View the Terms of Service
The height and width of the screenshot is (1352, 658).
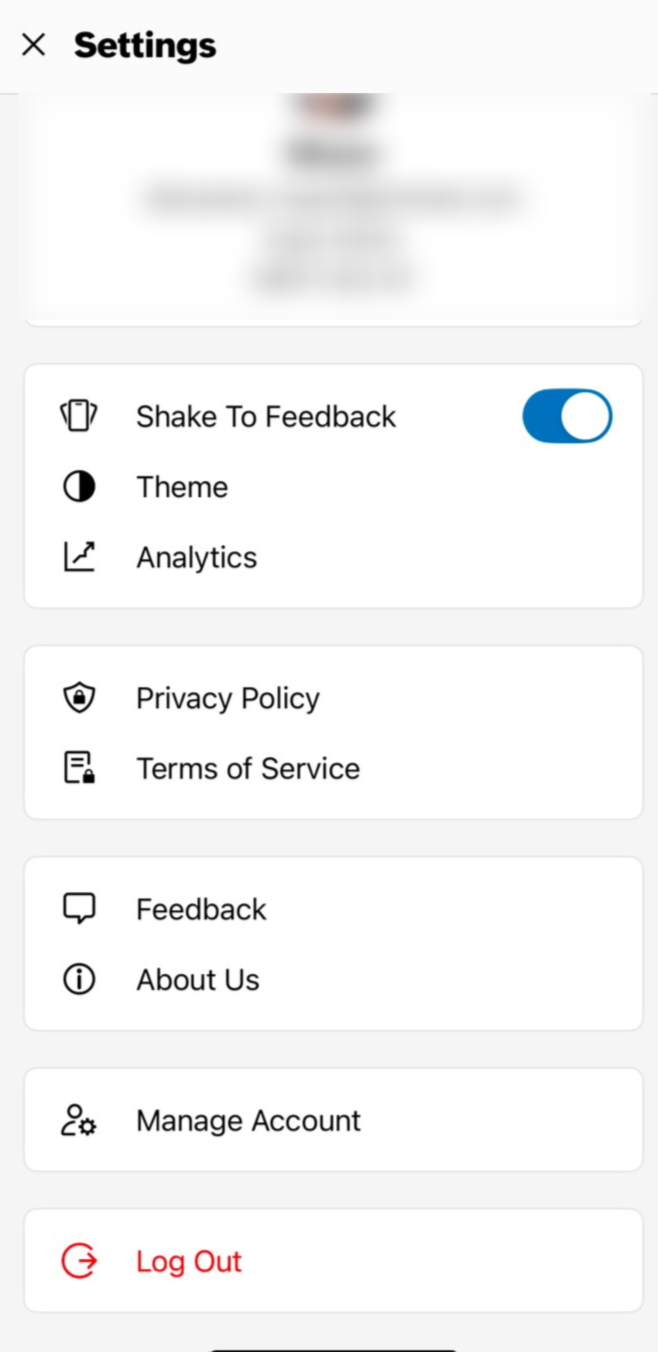tap(248, 768)
